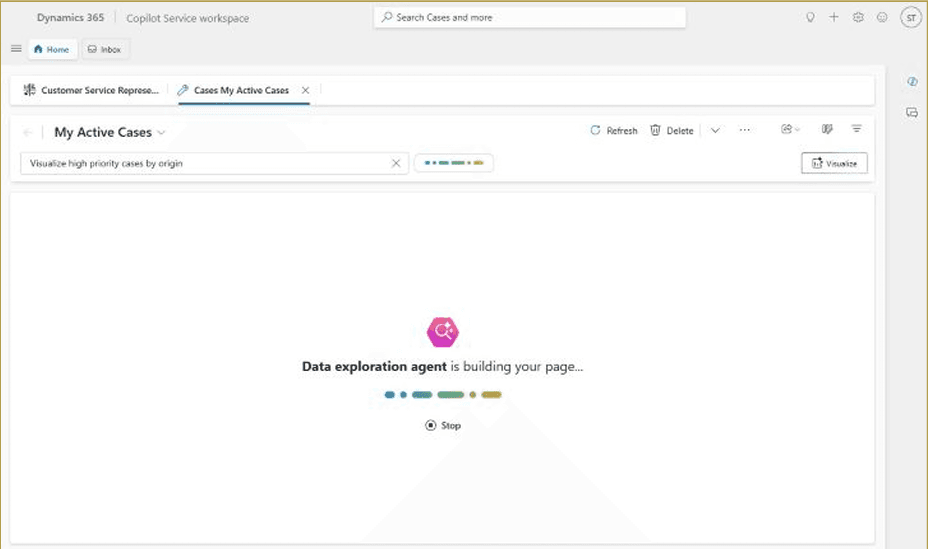
Task: Click the Copilot Service workspace title
Action: 188,18
